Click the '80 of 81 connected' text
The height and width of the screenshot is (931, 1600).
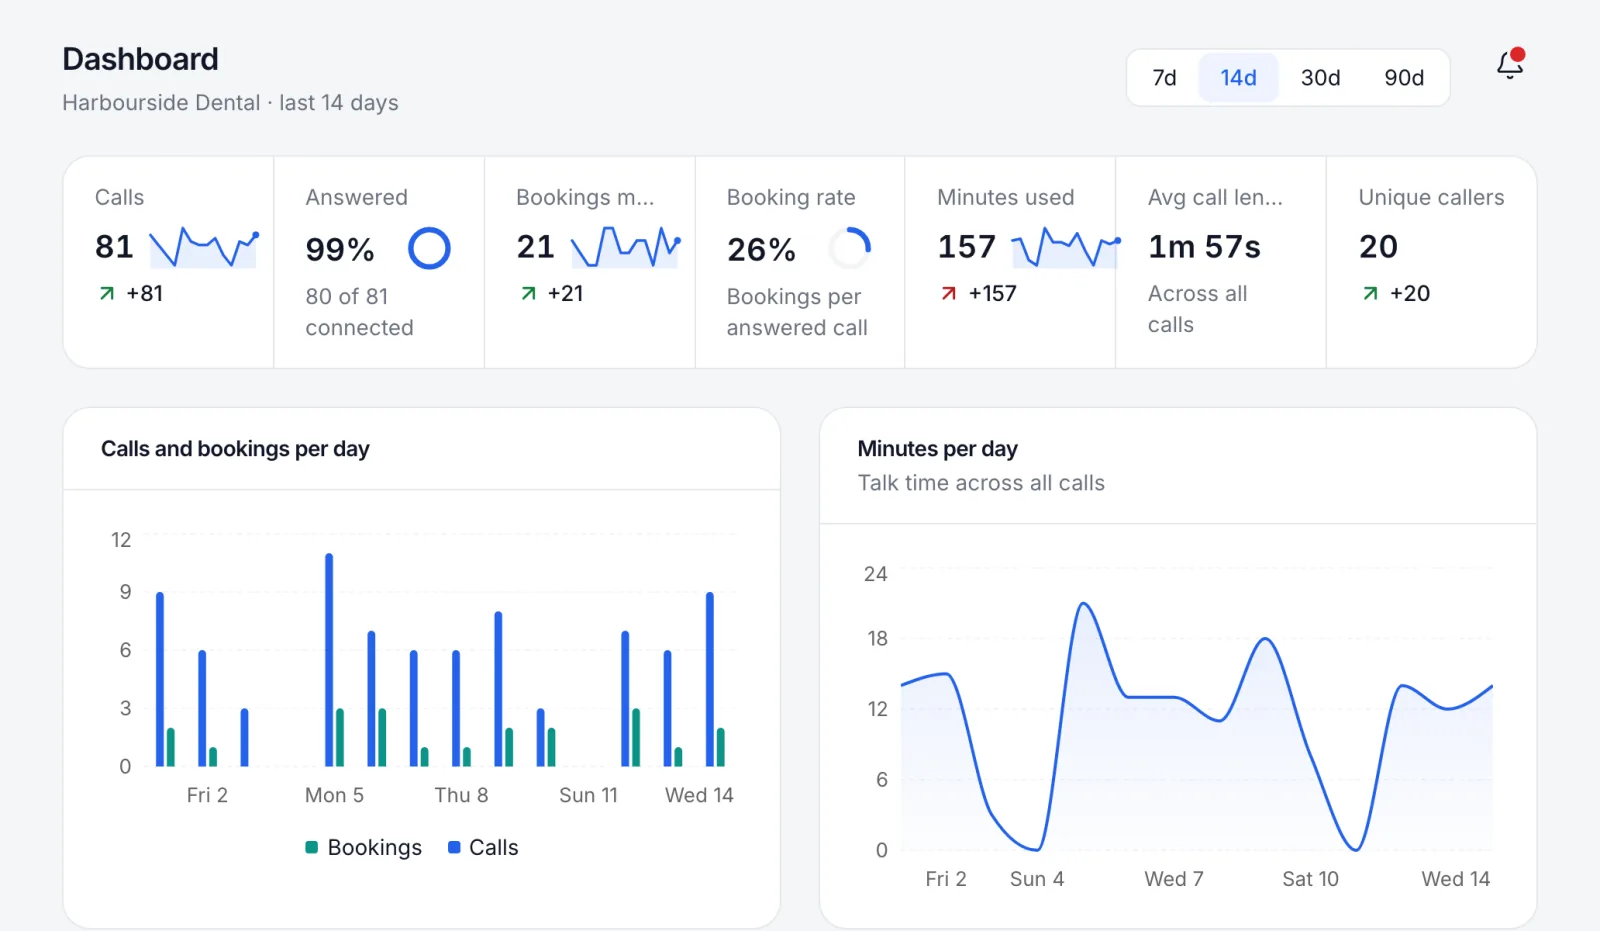pyautogui.click(x=359, y=312)
